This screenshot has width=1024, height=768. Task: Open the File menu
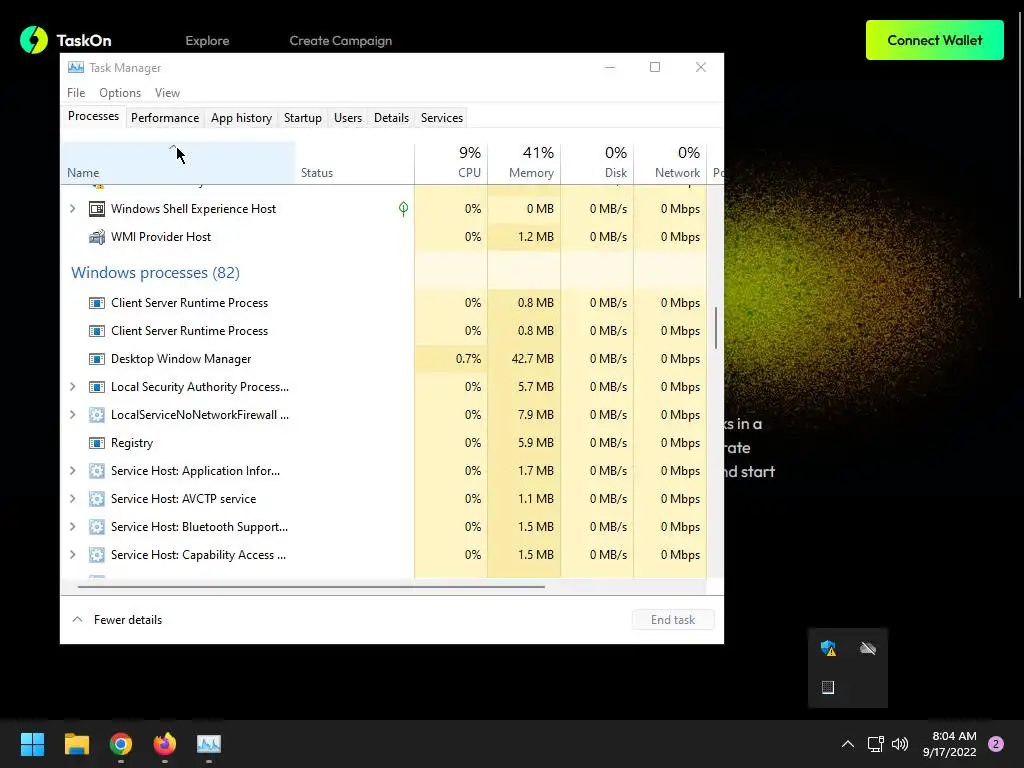tap(76, 93)
